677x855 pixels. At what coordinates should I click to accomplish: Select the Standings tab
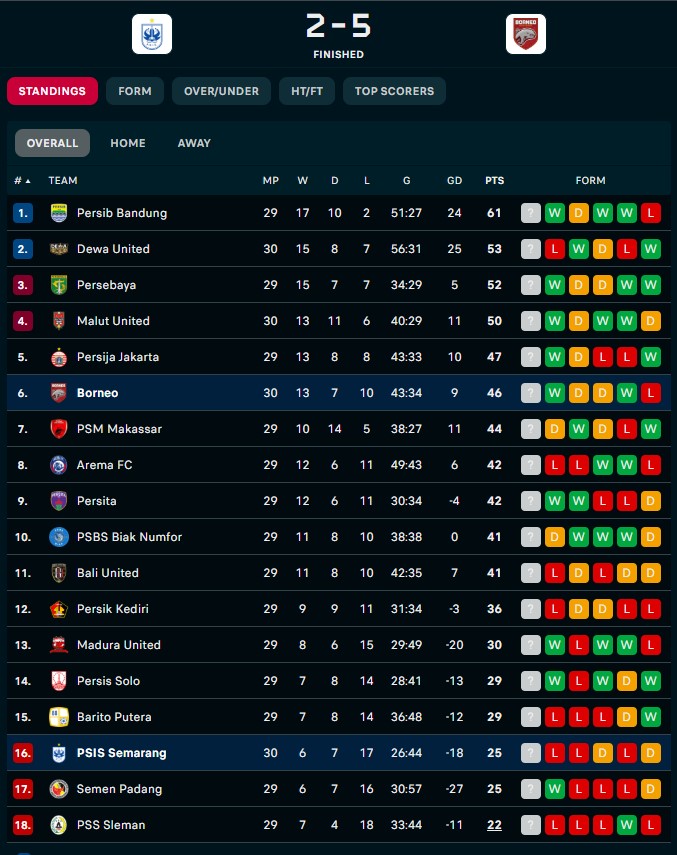tap(52, 91)
